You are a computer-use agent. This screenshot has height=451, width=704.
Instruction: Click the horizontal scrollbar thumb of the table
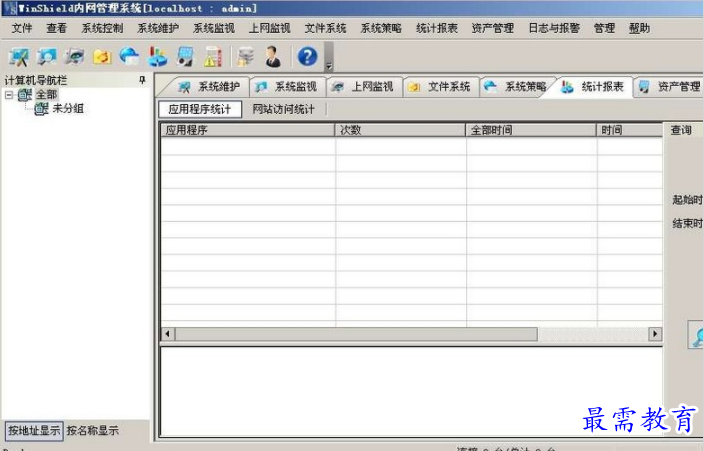(356, 334)
